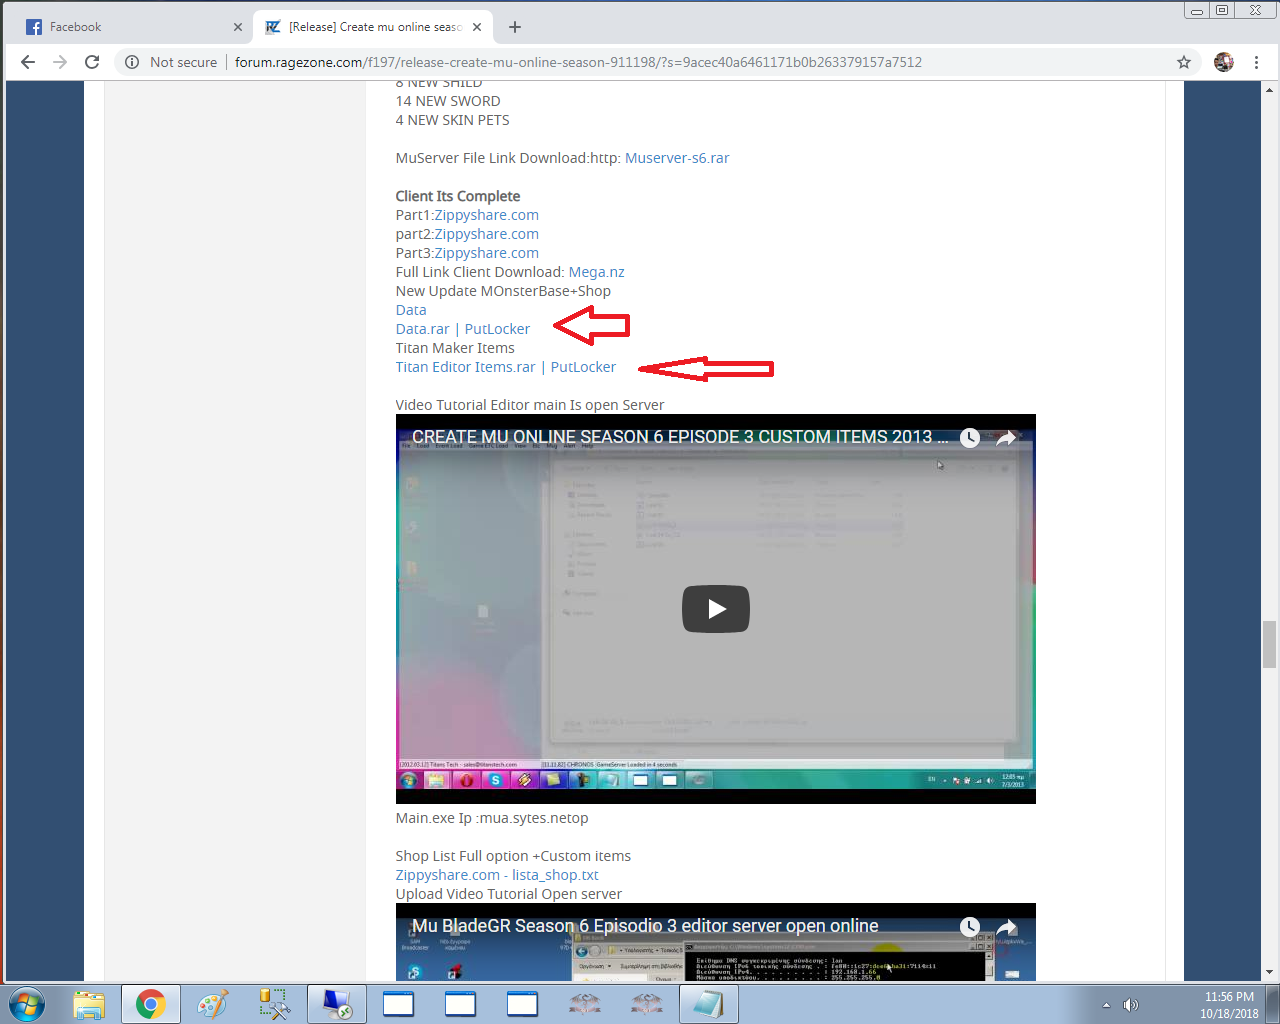Image resolution: width=1280 pixels, height=1024 pixels.
Task: Open PutLocker link next to Data.rar
Action: [497, 329]
